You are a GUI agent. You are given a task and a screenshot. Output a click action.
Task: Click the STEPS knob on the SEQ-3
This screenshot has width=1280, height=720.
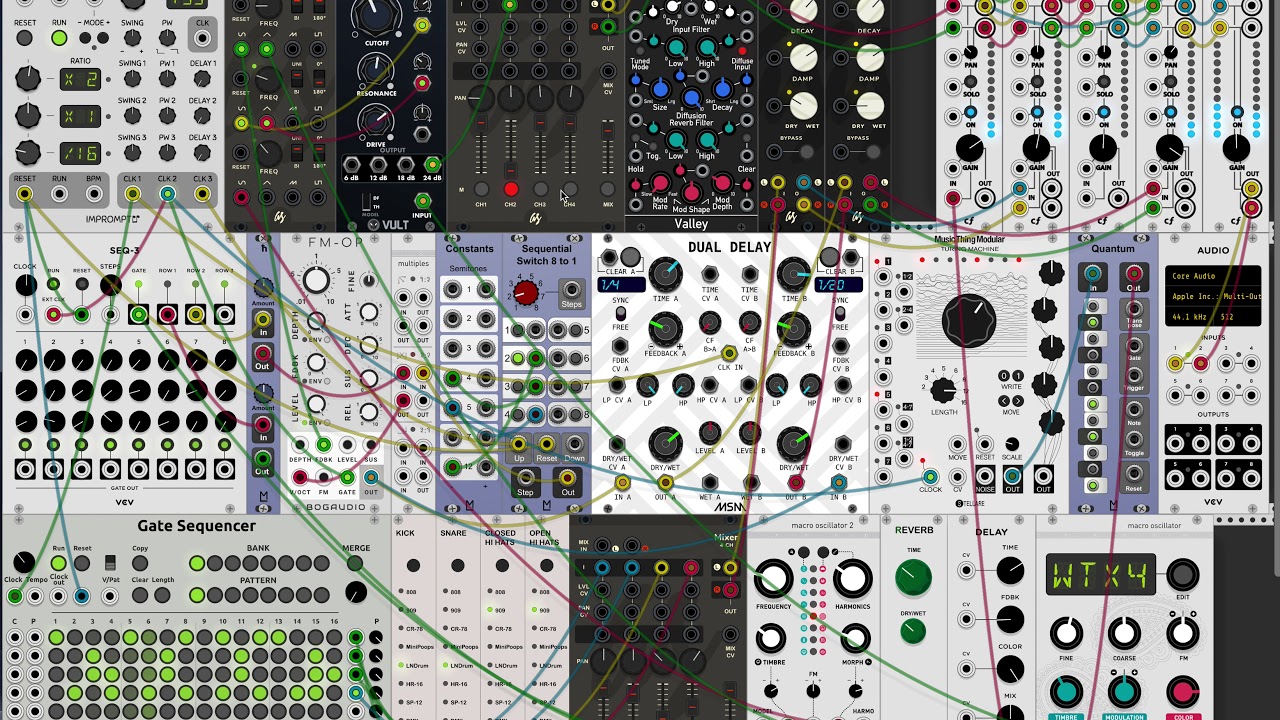coord(110,286)
